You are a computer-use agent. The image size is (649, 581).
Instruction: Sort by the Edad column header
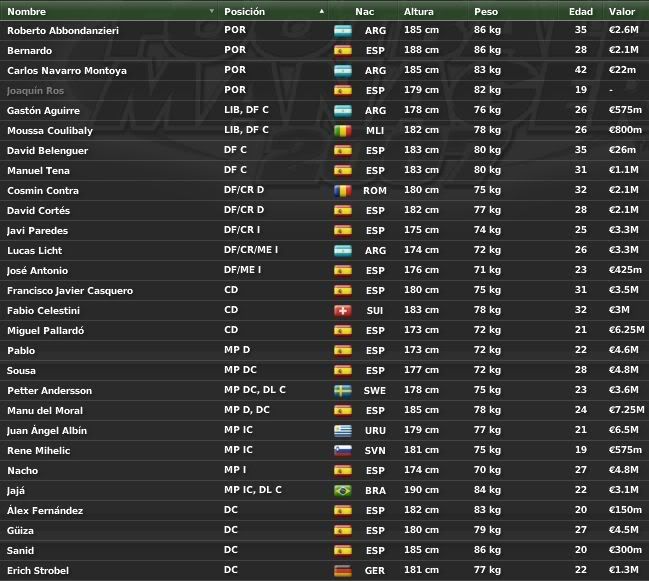(x=581, y=12)
